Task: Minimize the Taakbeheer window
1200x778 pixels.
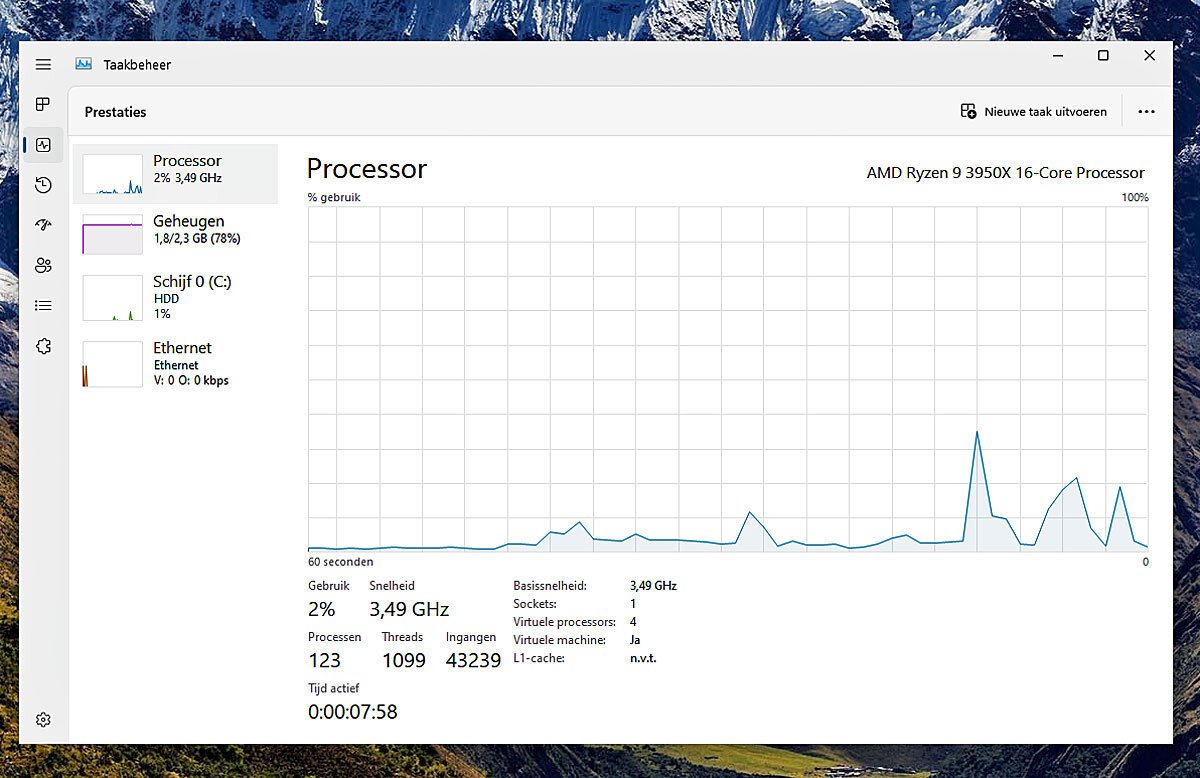Action: click(1058, 56)
